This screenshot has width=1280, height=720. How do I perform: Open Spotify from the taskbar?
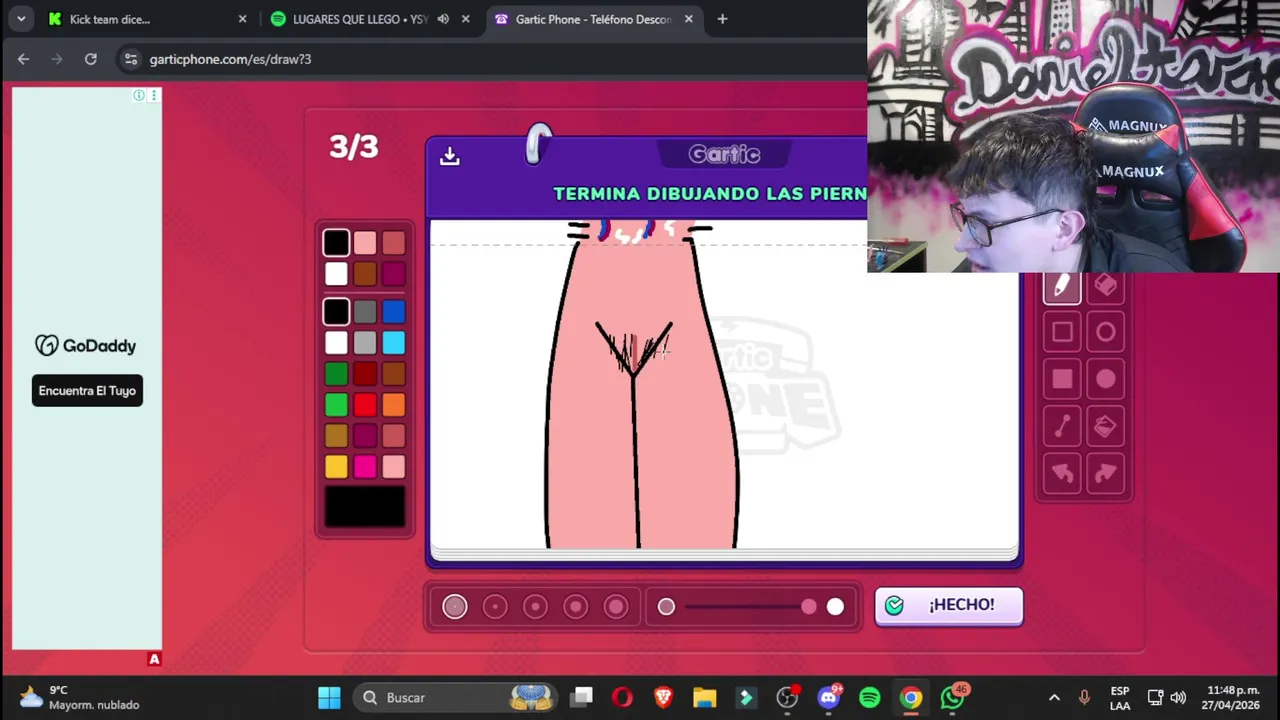(869, 697)
